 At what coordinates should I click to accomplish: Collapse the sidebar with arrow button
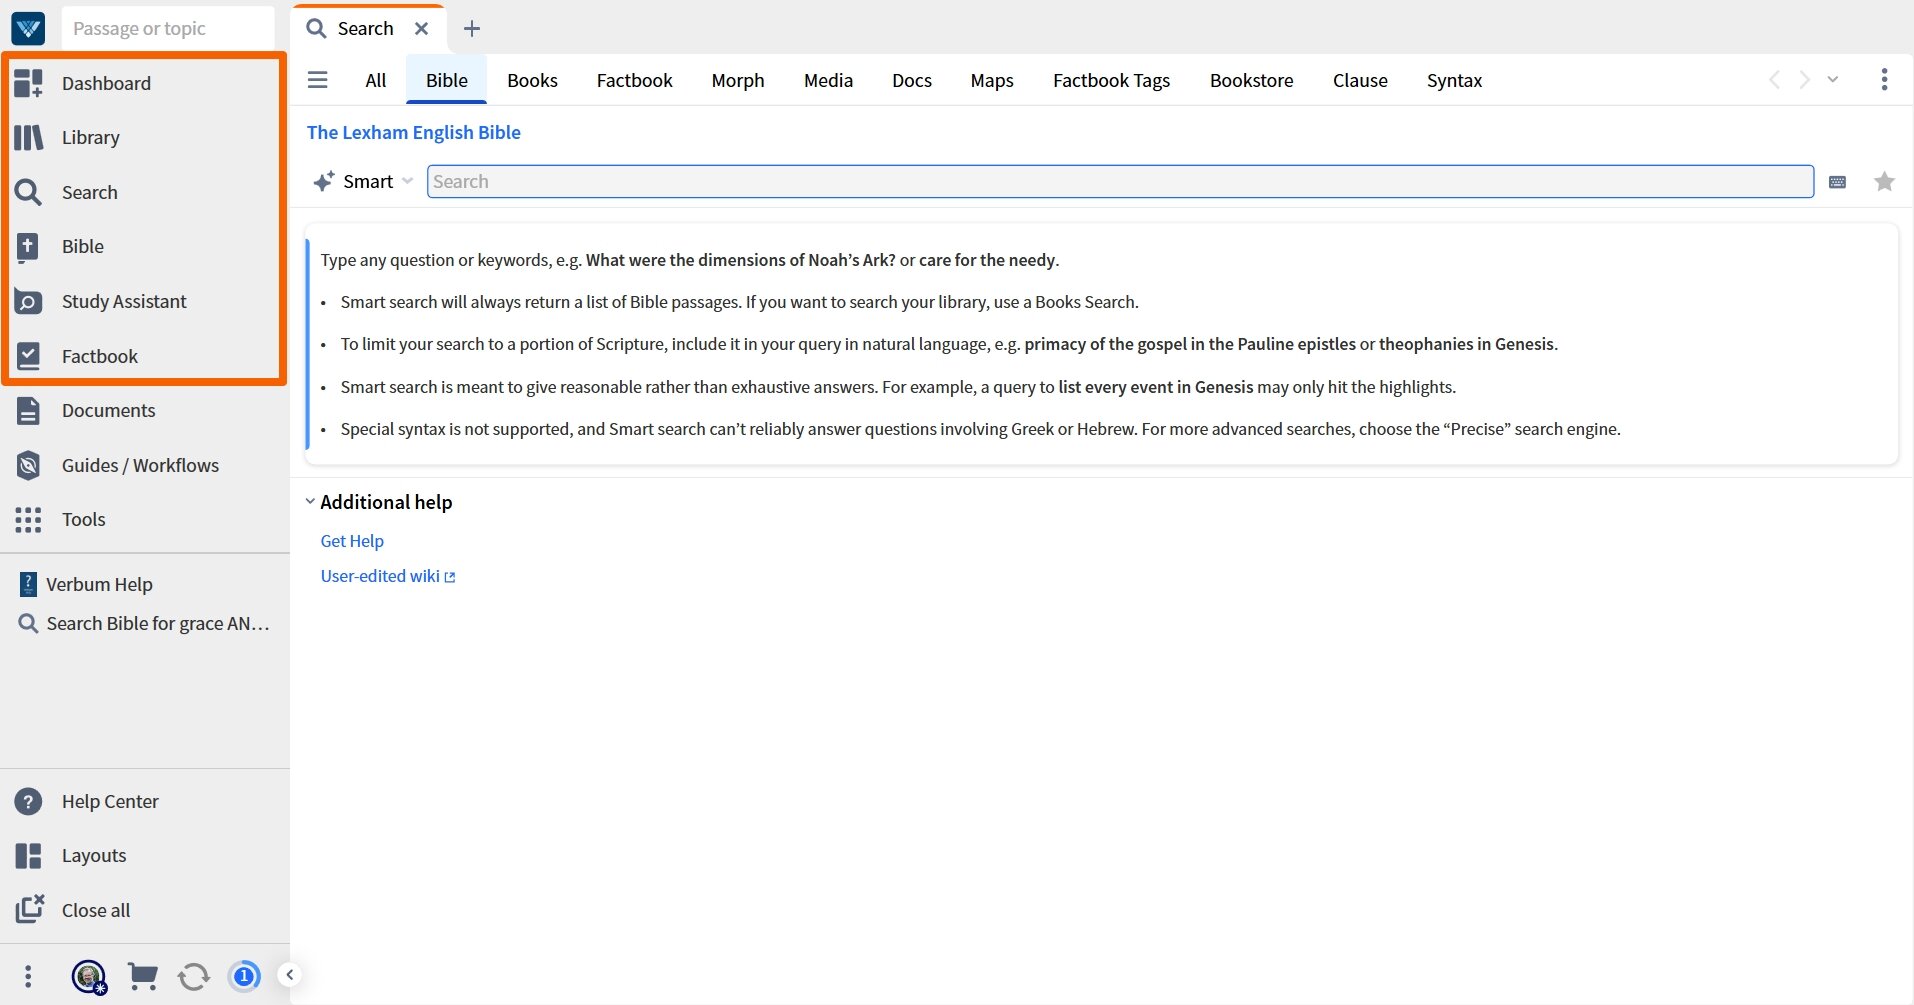[x=289, y=975]
